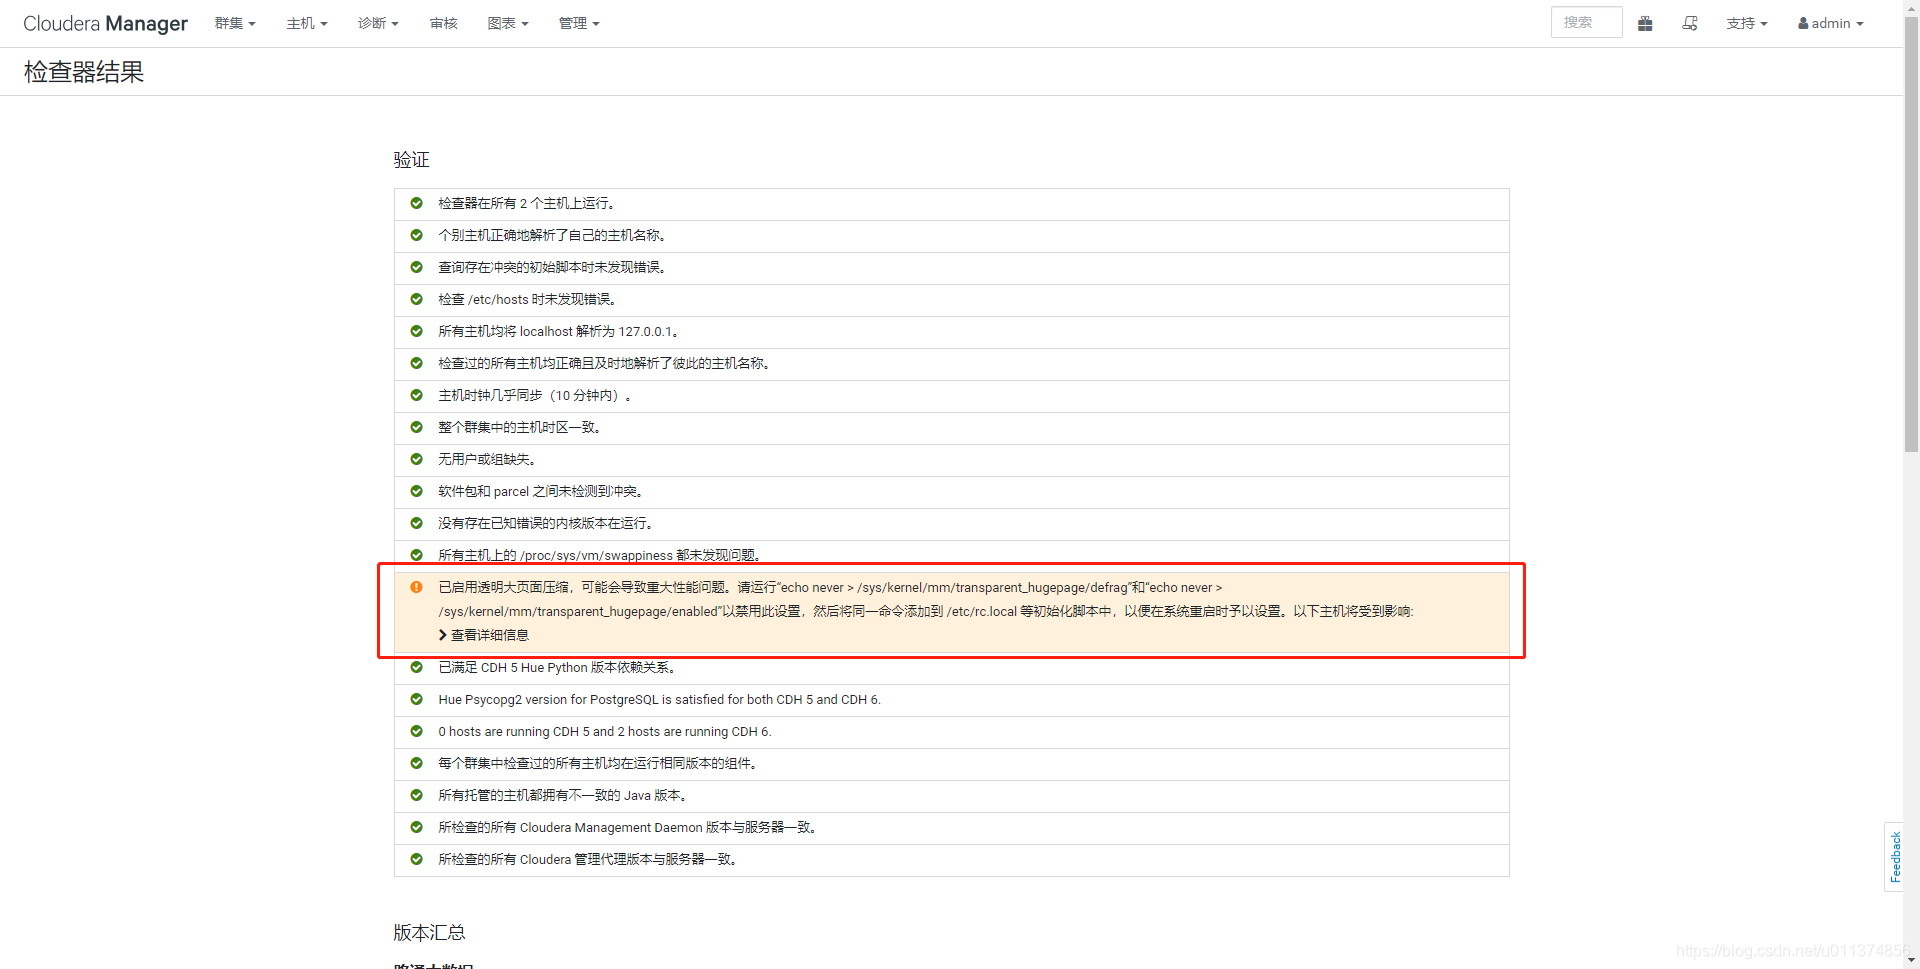Viewport: 1920px width, 969px height.
Task: Click the Cloudera Manager logo link
Action: [x=106, y=23]
